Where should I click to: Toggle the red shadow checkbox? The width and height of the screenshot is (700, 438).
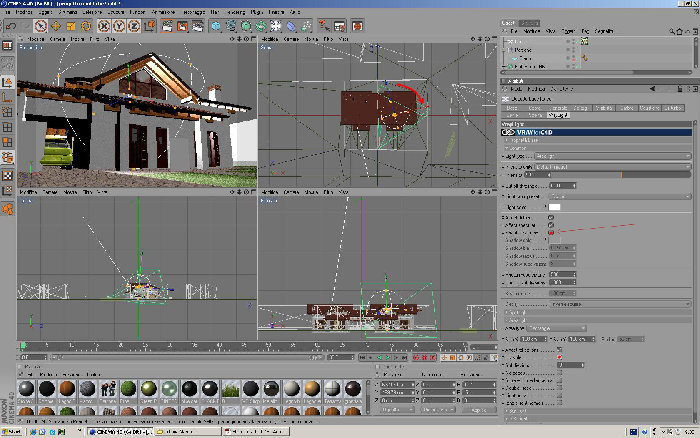click(551, 233)
